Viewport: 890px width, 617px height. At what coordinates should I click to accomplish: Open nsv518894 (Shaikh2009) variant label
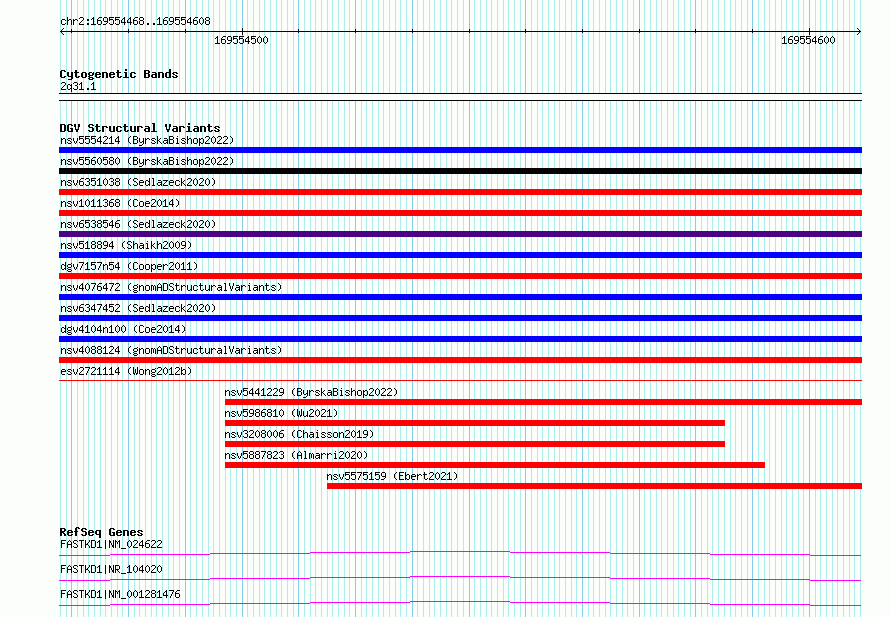click(126, 245)
